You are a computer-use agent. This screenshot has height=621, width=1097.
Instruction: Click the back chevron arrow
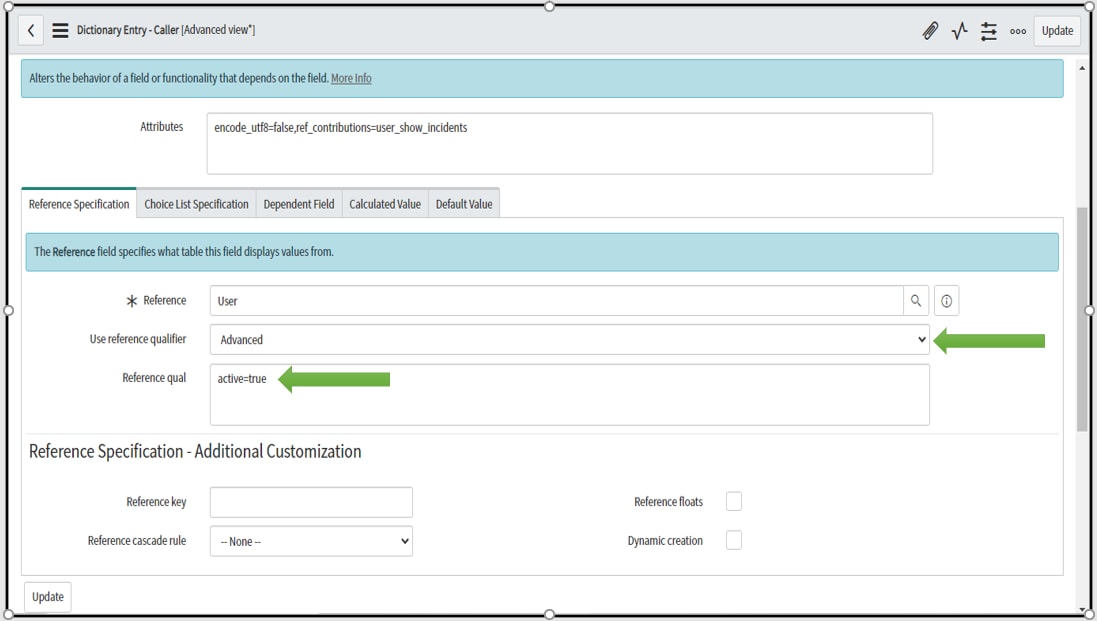coord(31,30)
